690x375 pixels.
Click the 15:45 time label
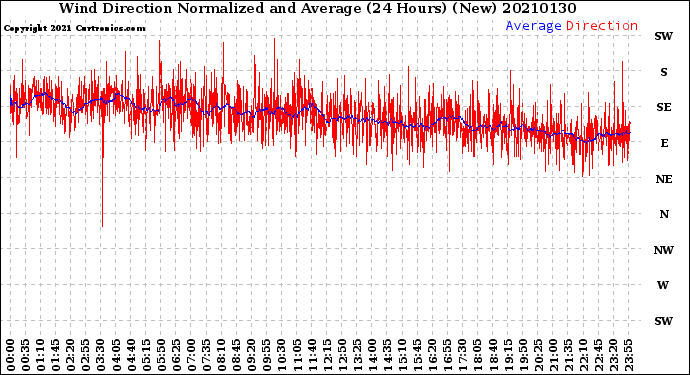point(417,355)
